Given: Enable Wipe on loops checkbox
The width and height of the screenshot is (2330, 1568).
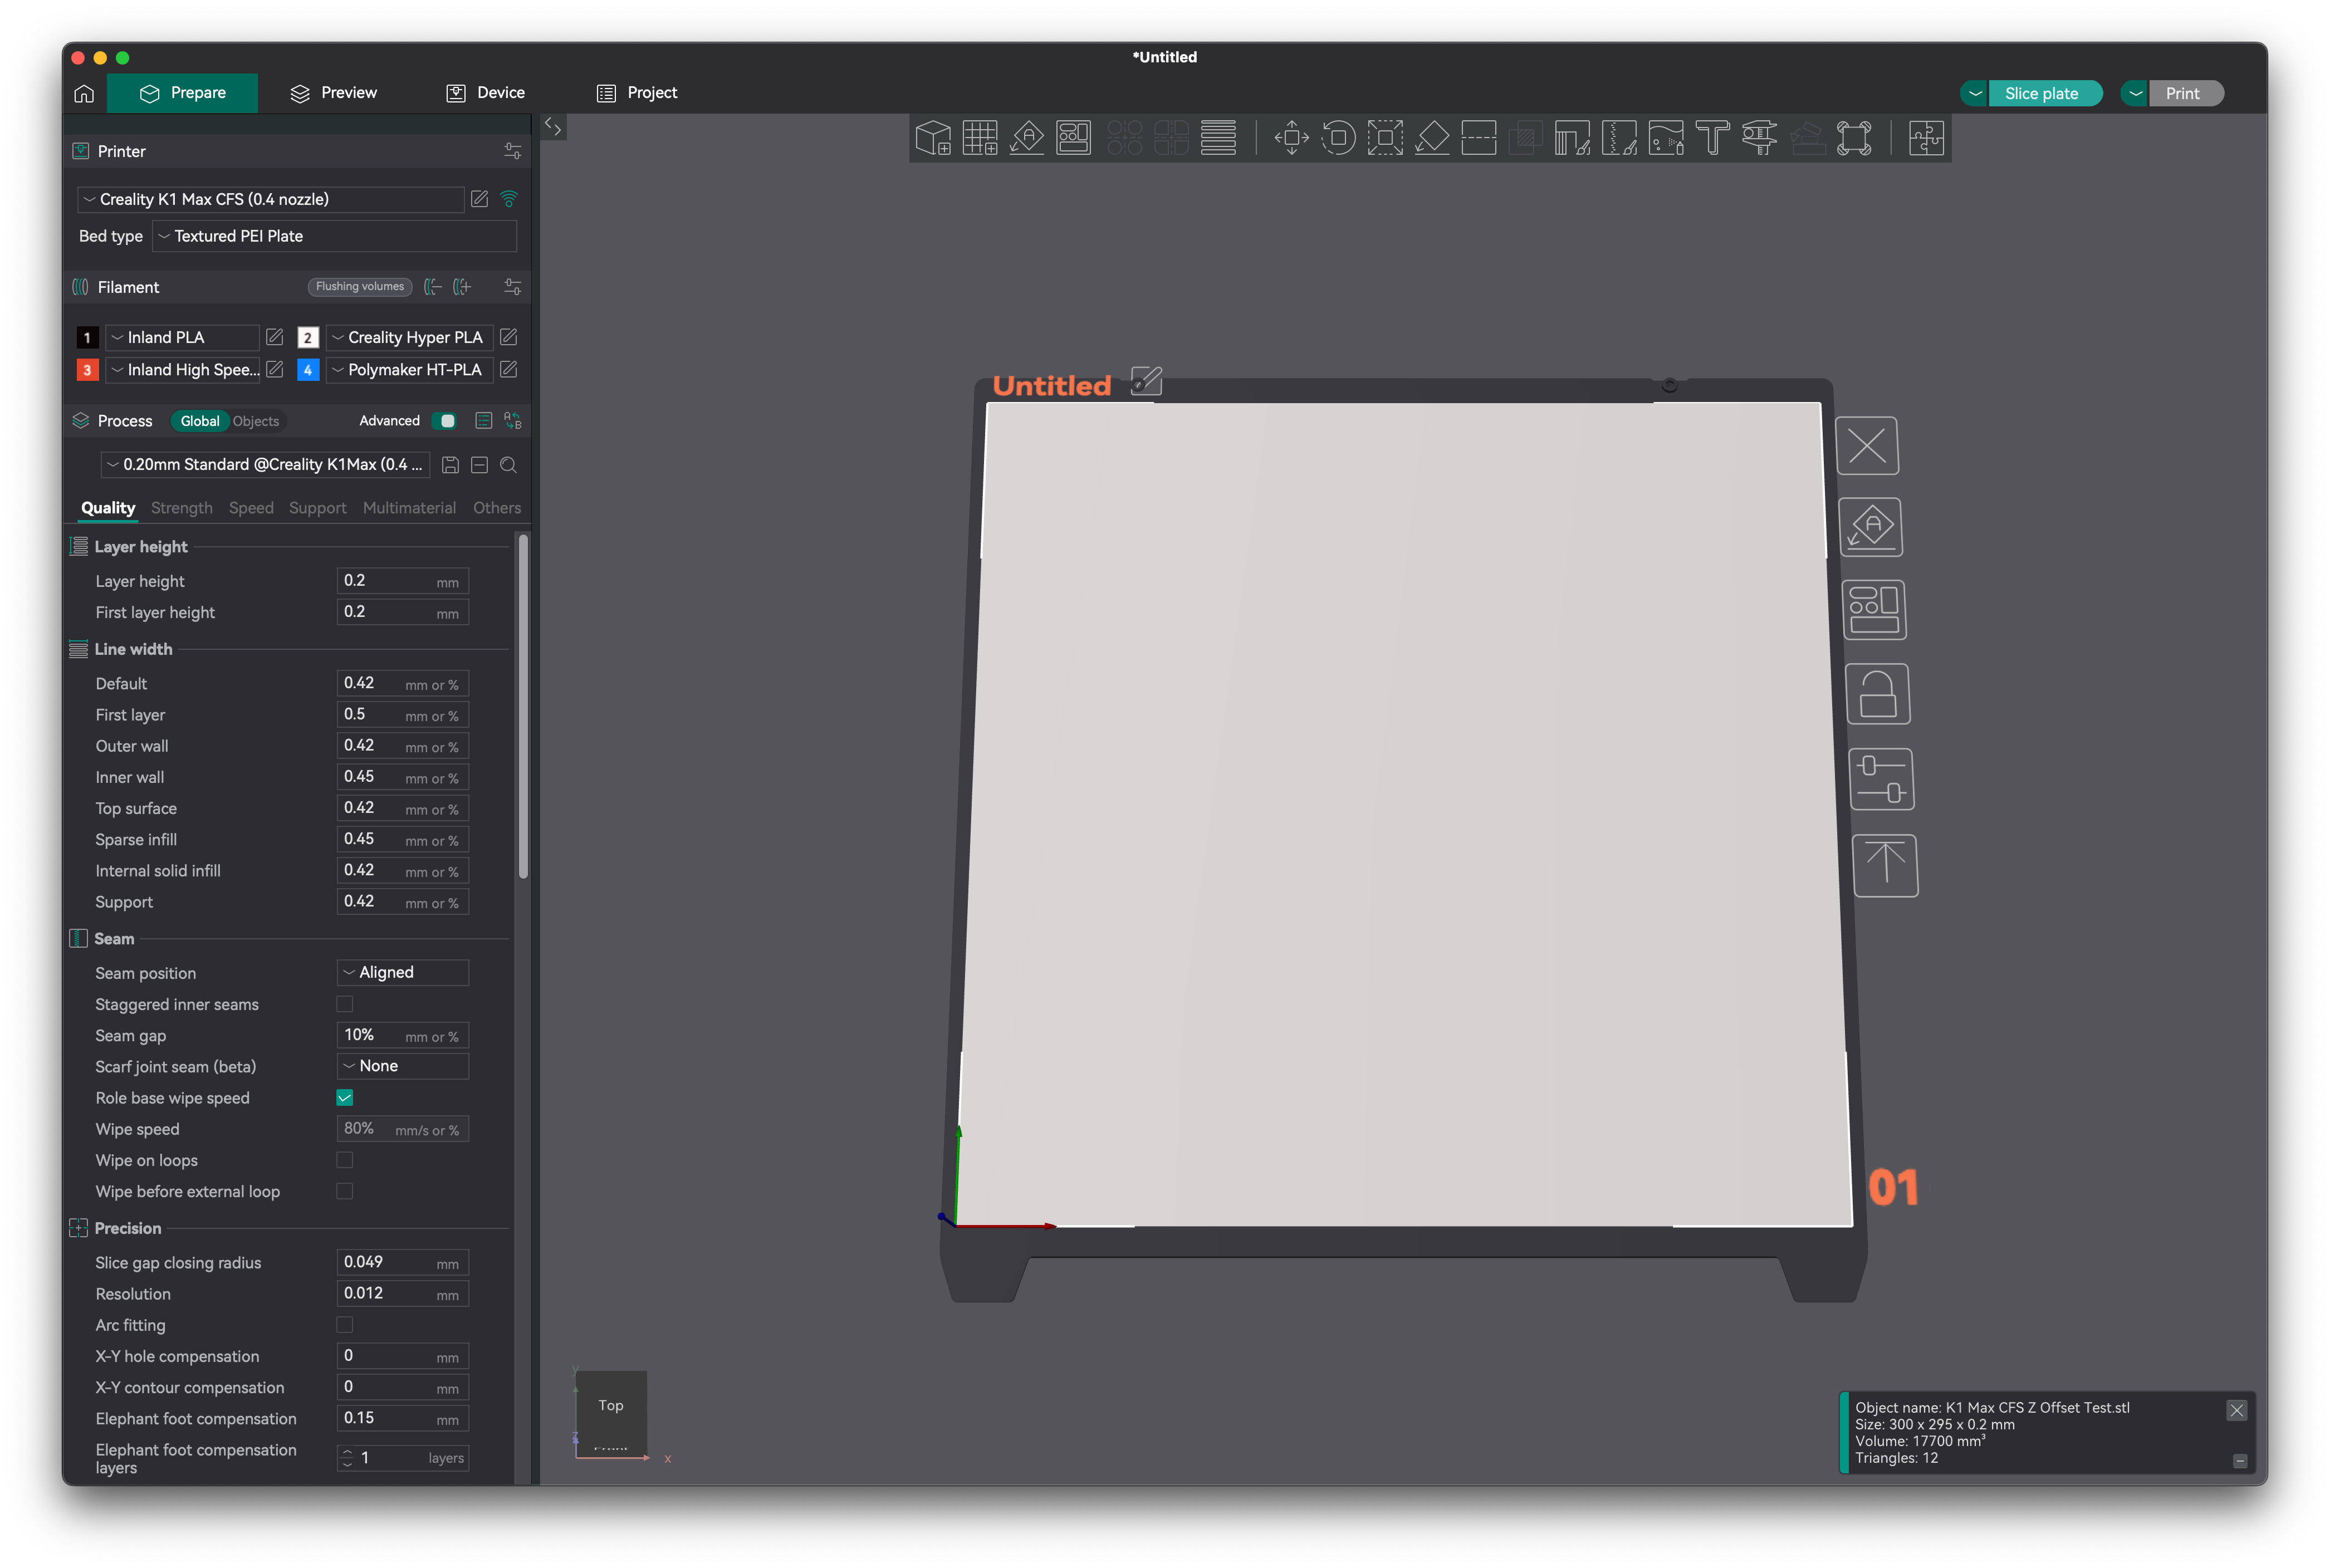Looking at the screenshot, I should point(345,1160).
